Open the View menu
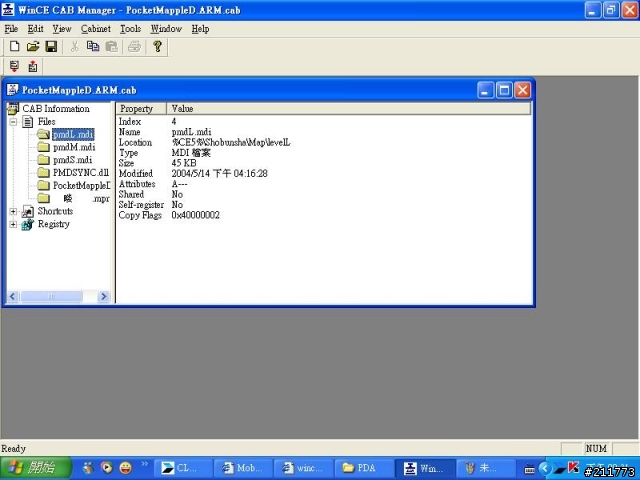The image size is (640, 480). [62, 29]
